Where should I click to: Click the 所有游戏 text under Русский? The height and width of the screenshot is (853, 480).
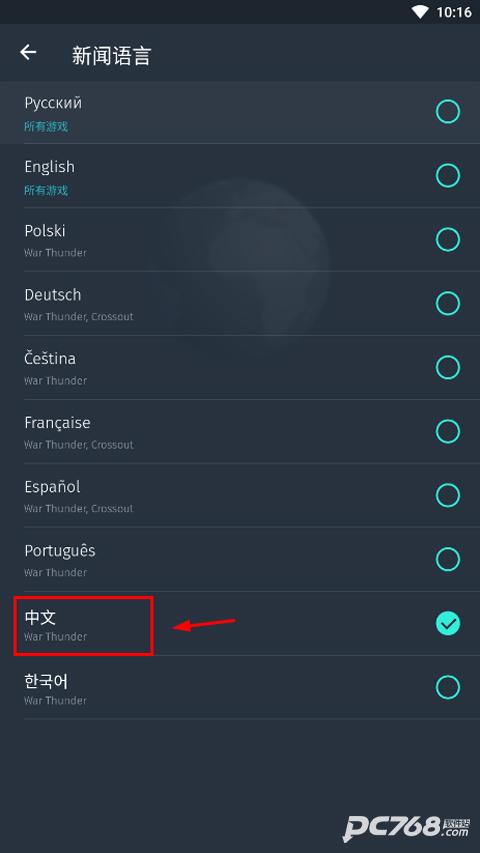46,127
